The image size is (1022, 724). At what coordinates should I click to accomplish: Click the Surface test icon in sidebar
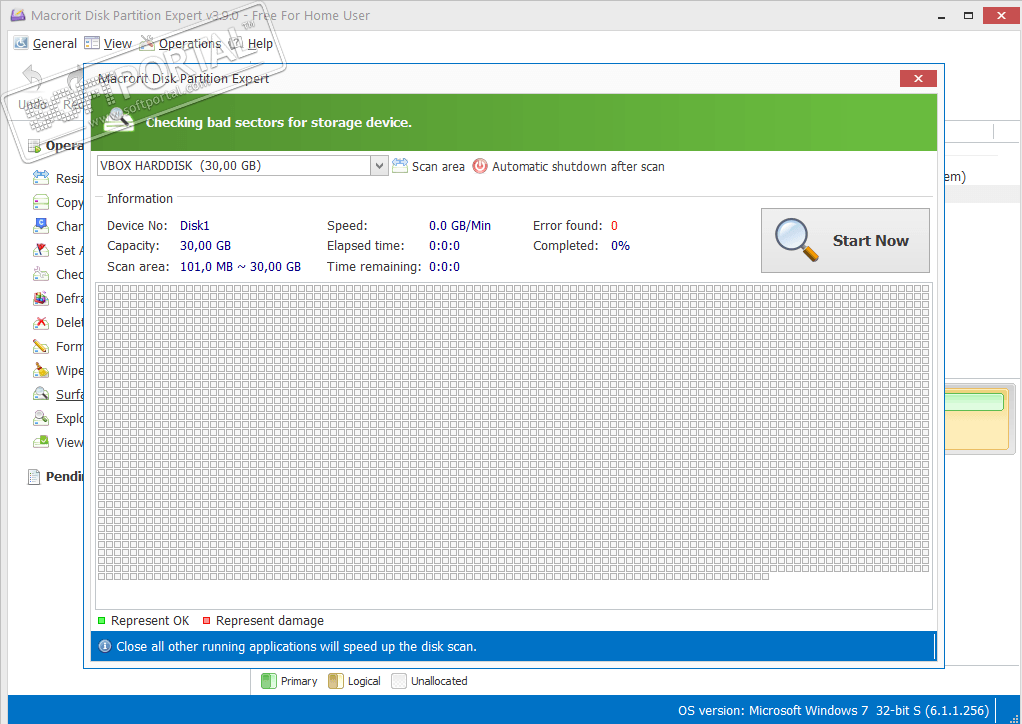click(40, 394)
